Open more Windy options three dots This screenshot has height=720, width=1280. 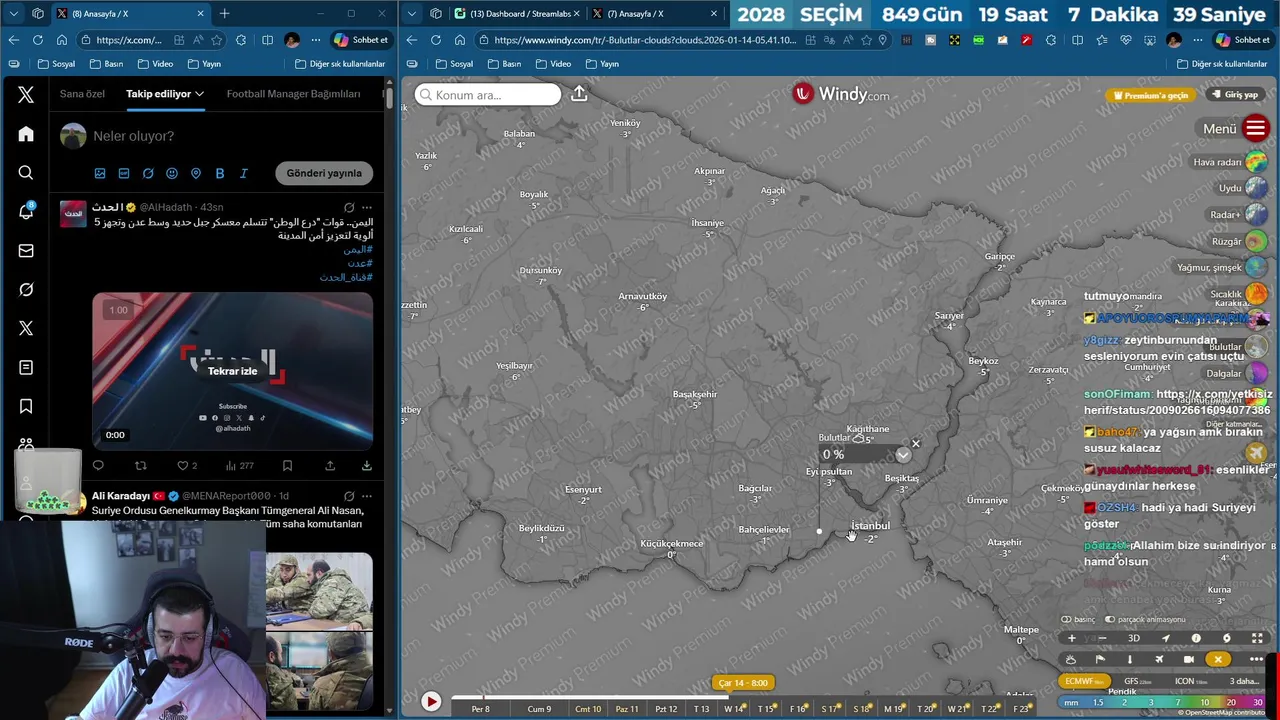(1256, 659)
